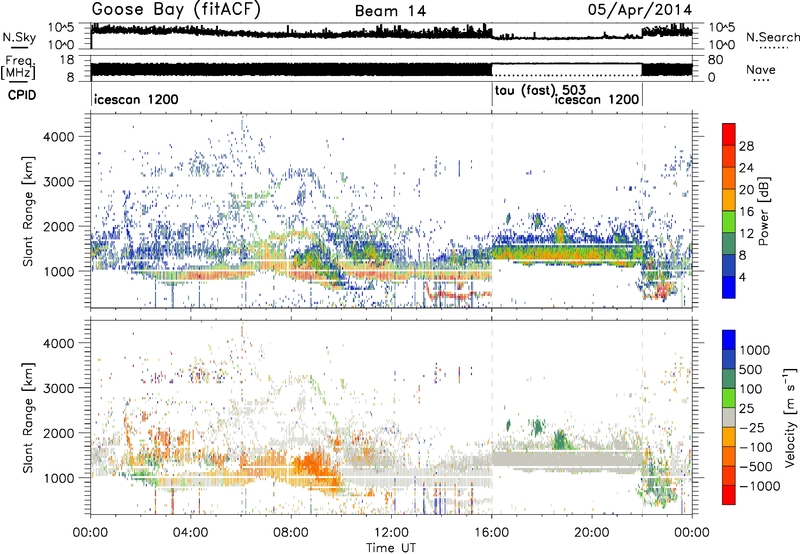Click the "100" label on Velocity color bar
This screenshot has height=554, width=800.
[749, 389]
